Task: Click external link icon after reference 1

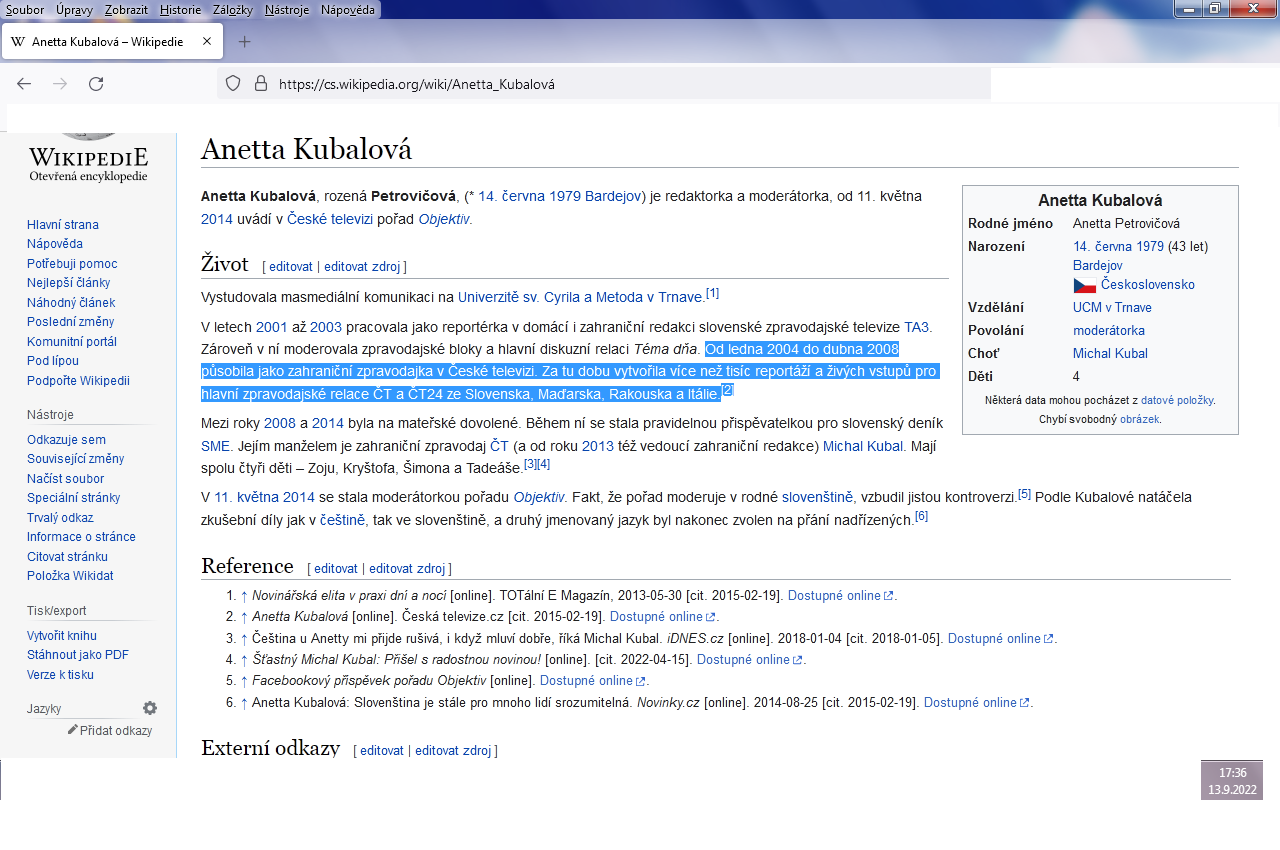Action: pyautogui.click(x=888, y=596)
